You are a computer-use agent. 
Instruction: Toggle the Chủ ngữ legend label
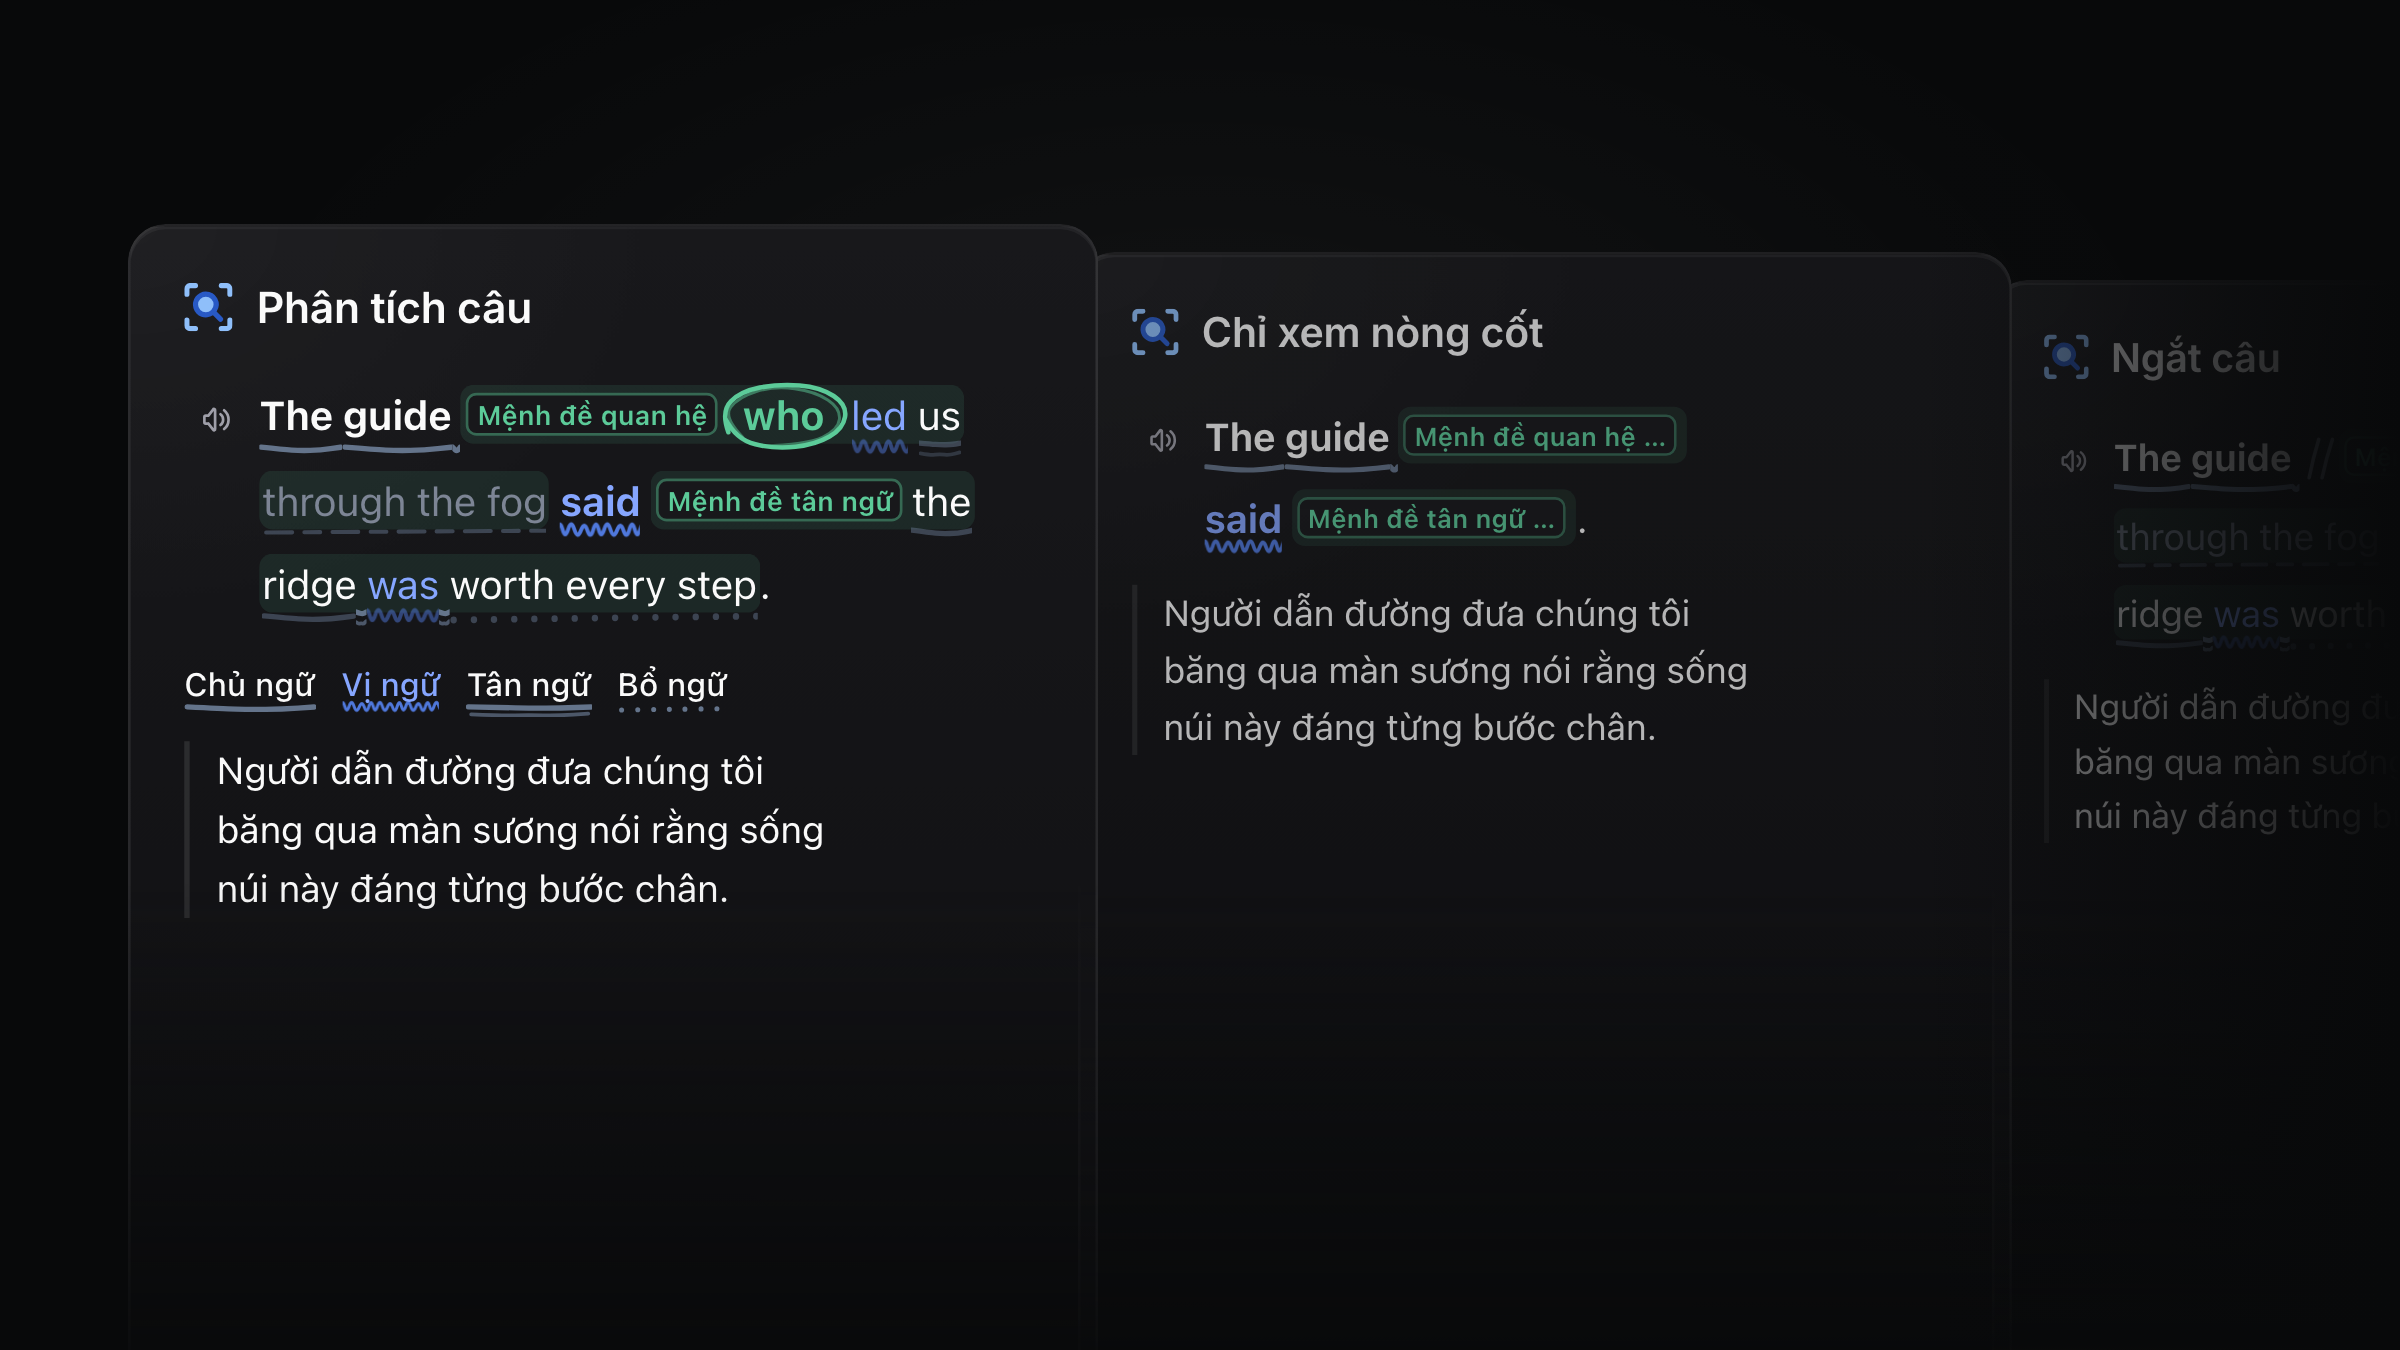(x=250, y=686)
